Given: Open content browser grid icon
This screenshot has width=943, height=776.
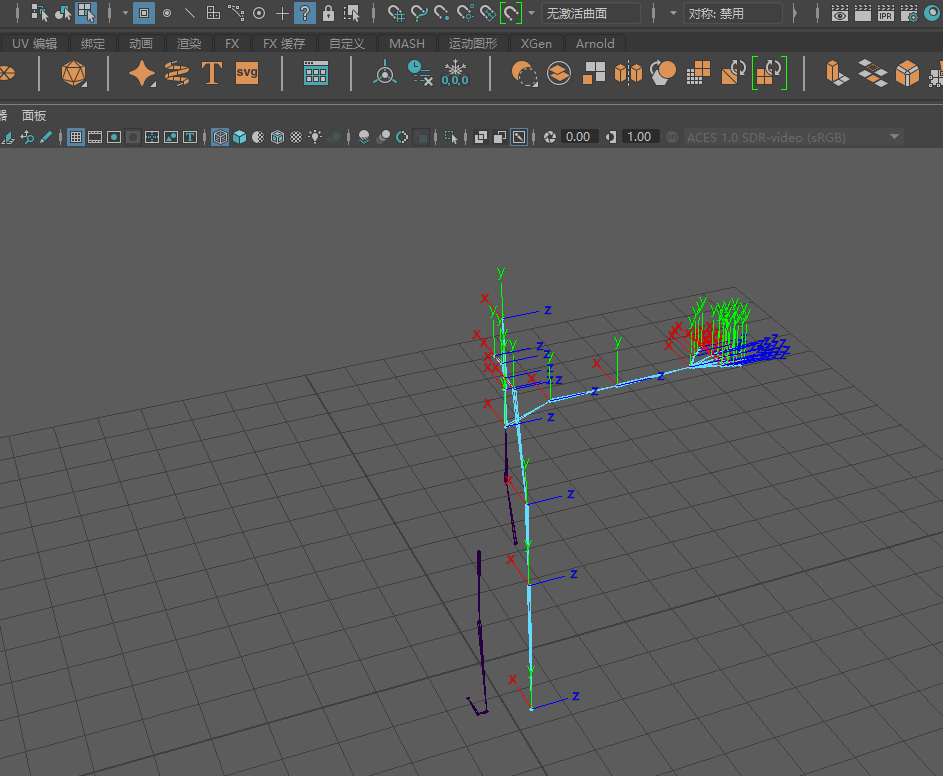Looking at the screenshot, I should click(316, 73).
